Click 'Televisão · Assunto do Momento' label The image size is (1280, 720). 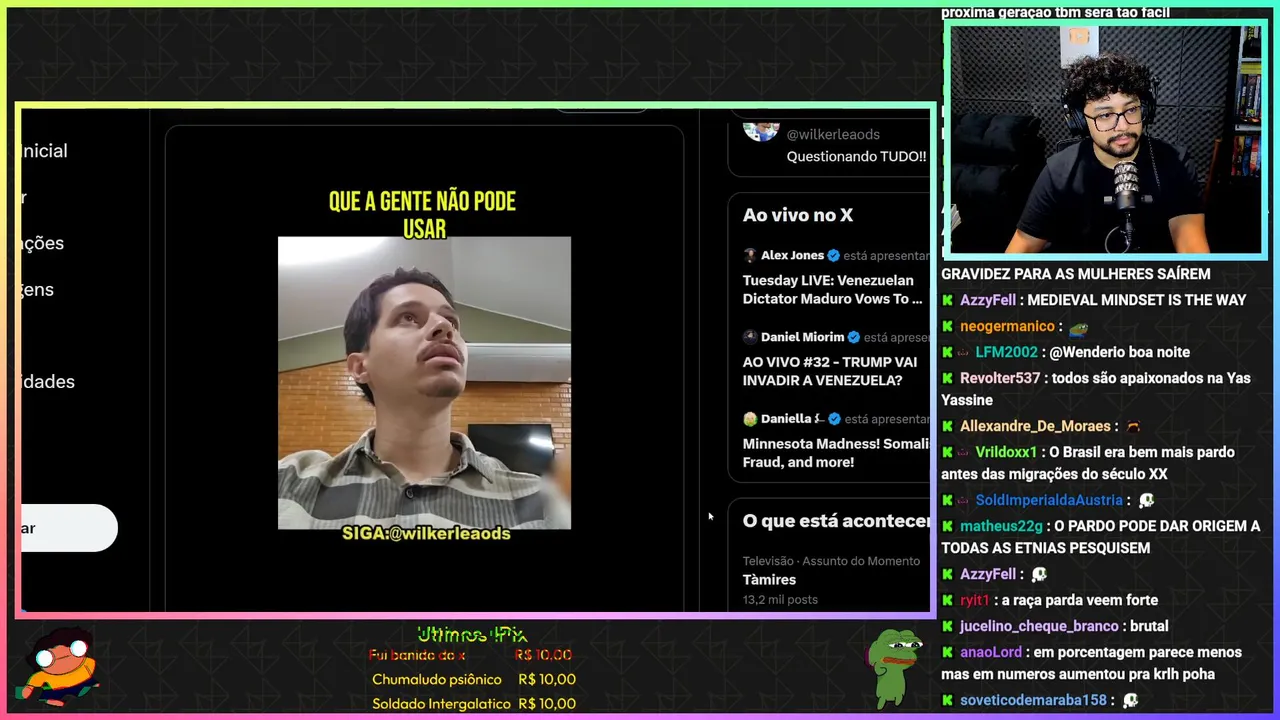pyautogui.click(x=831, y=561)
